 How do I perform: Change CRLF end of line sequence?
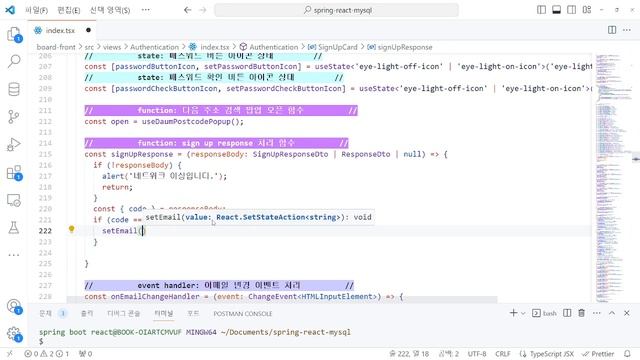coord(503,354)
